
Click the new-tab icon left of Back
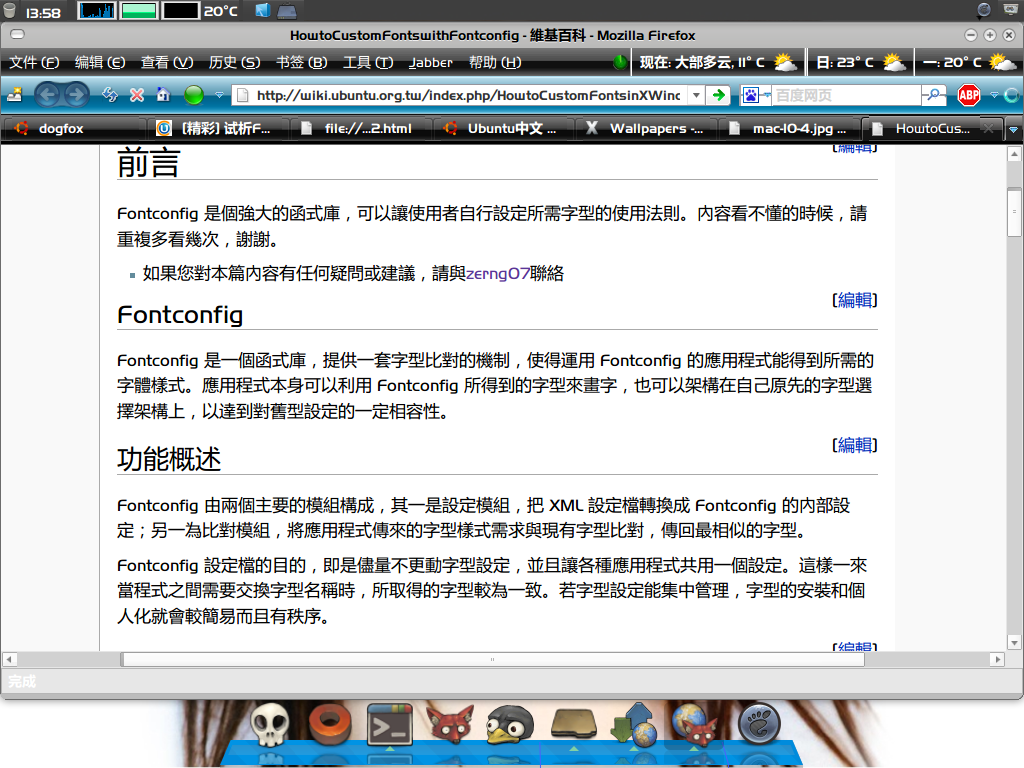click(15, 95)
